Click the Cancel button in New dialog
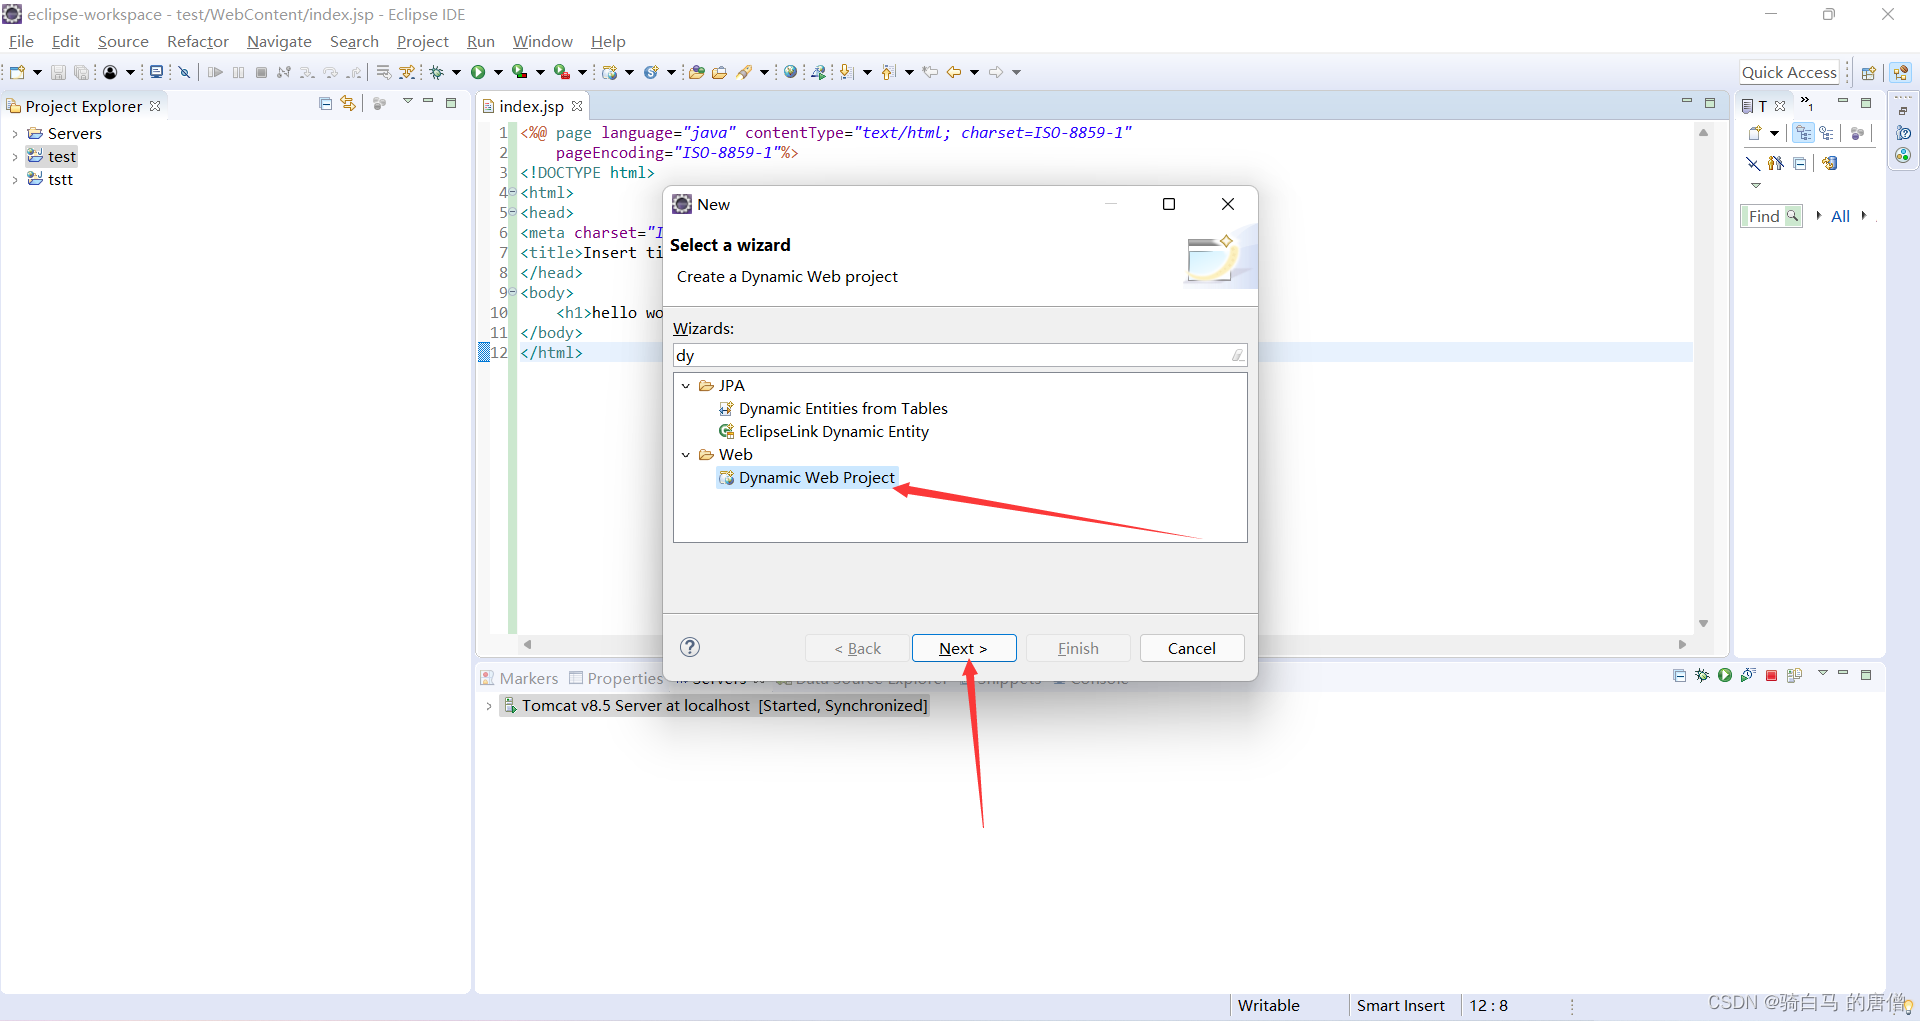This screenshot has height=1021, width=1920. tap(1192, 648)
